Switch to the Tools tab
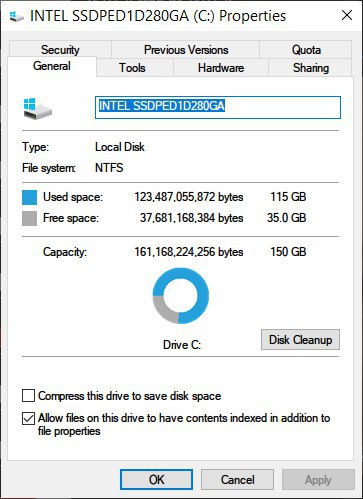The height and width of the screenshot is (499, 363). [132, 68]
